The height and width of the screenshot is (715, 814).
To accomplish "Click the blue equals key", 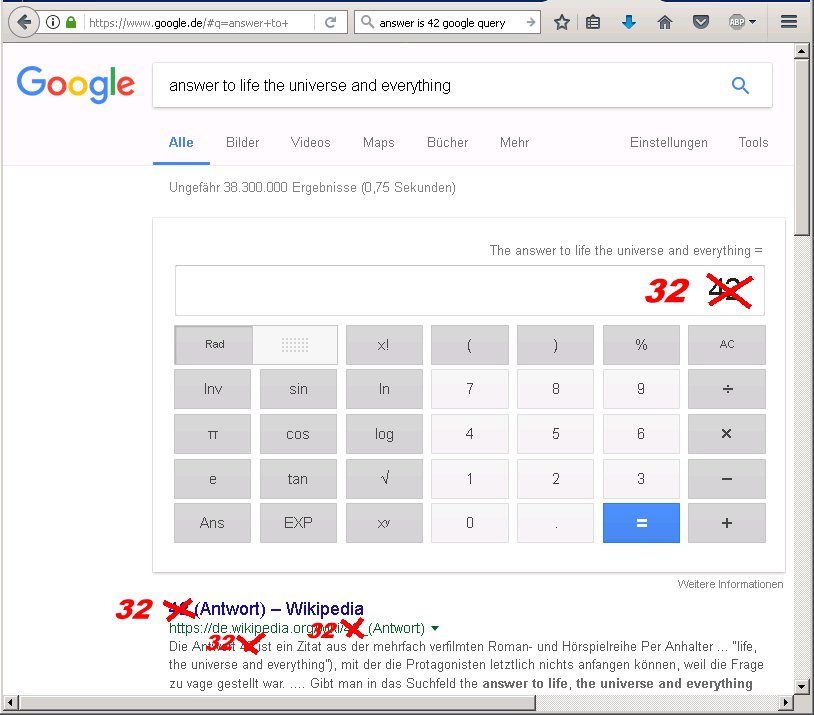I will [641, 523].
